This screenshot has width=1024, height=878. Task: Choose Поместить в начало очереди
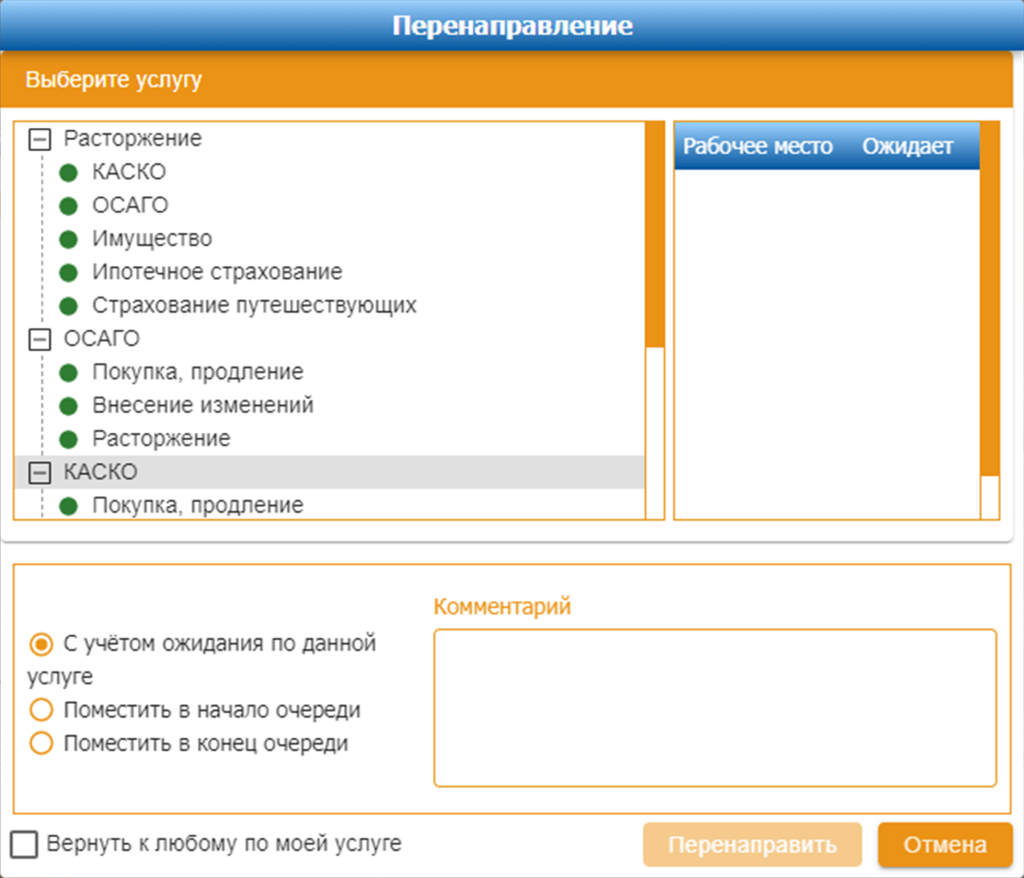tap(41, 710)
